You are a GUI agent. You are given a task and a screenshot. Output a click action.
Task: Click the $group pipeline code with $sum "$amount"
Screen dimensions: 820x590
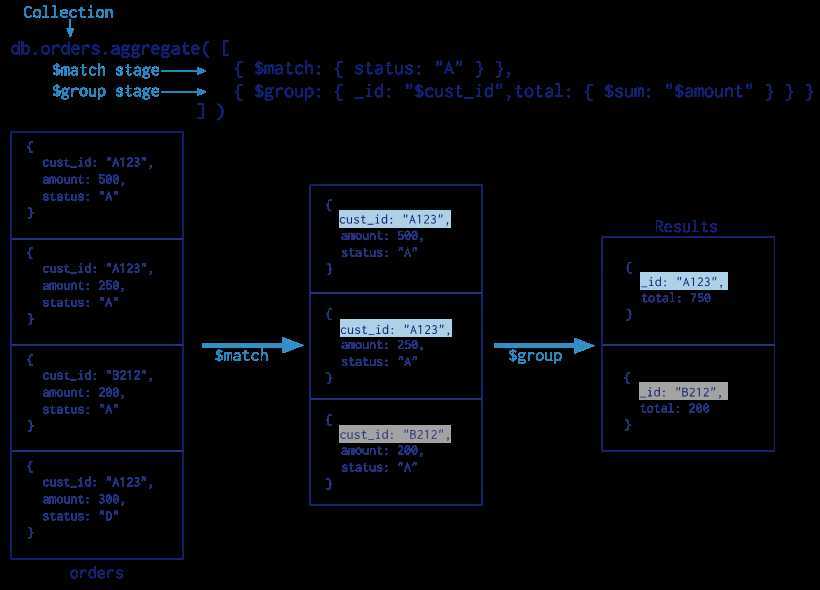tap(523, 92)
